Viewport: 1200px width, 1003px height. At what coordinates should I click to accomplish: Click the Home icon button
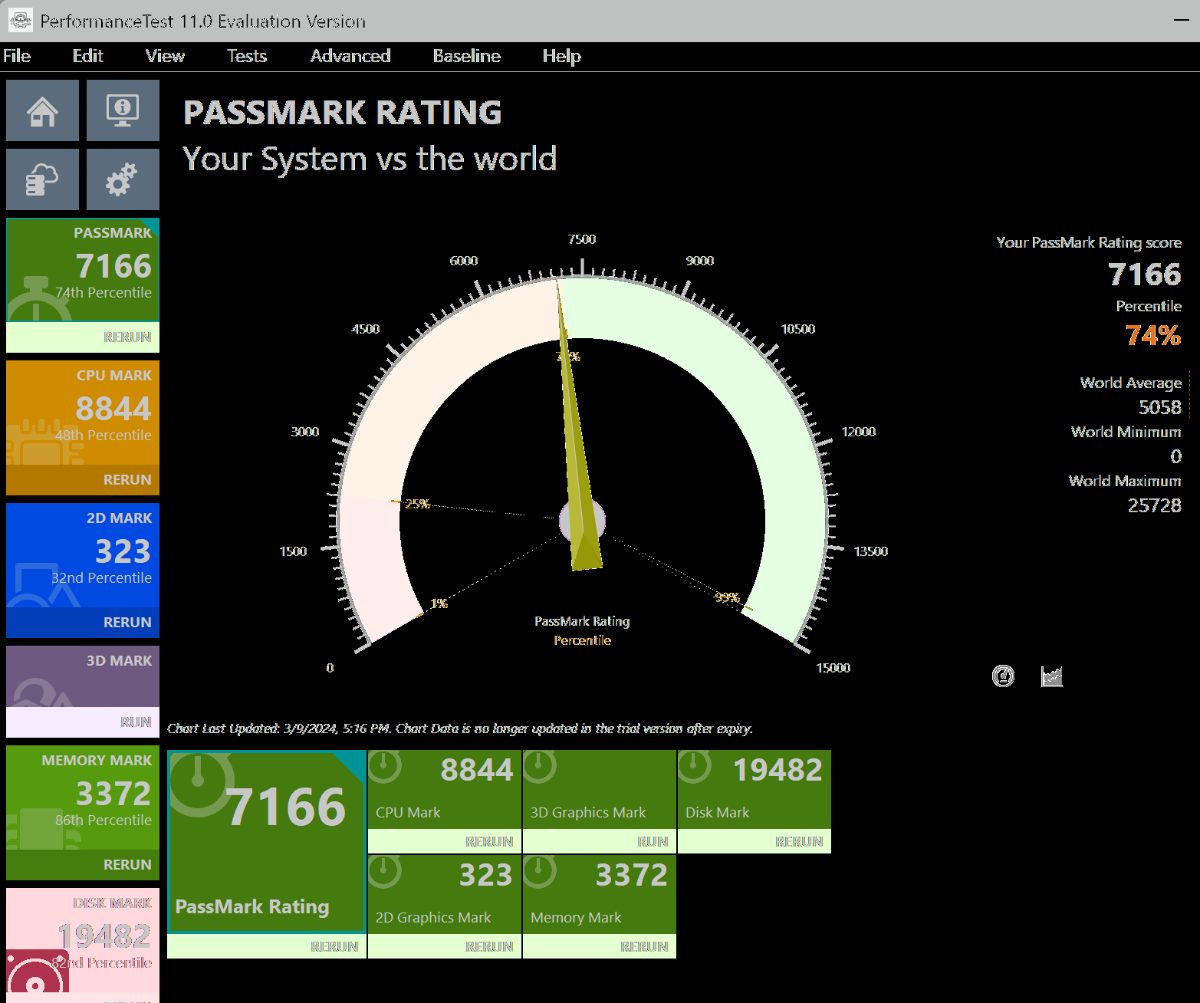pyautogui.click(x=42, y=111)
